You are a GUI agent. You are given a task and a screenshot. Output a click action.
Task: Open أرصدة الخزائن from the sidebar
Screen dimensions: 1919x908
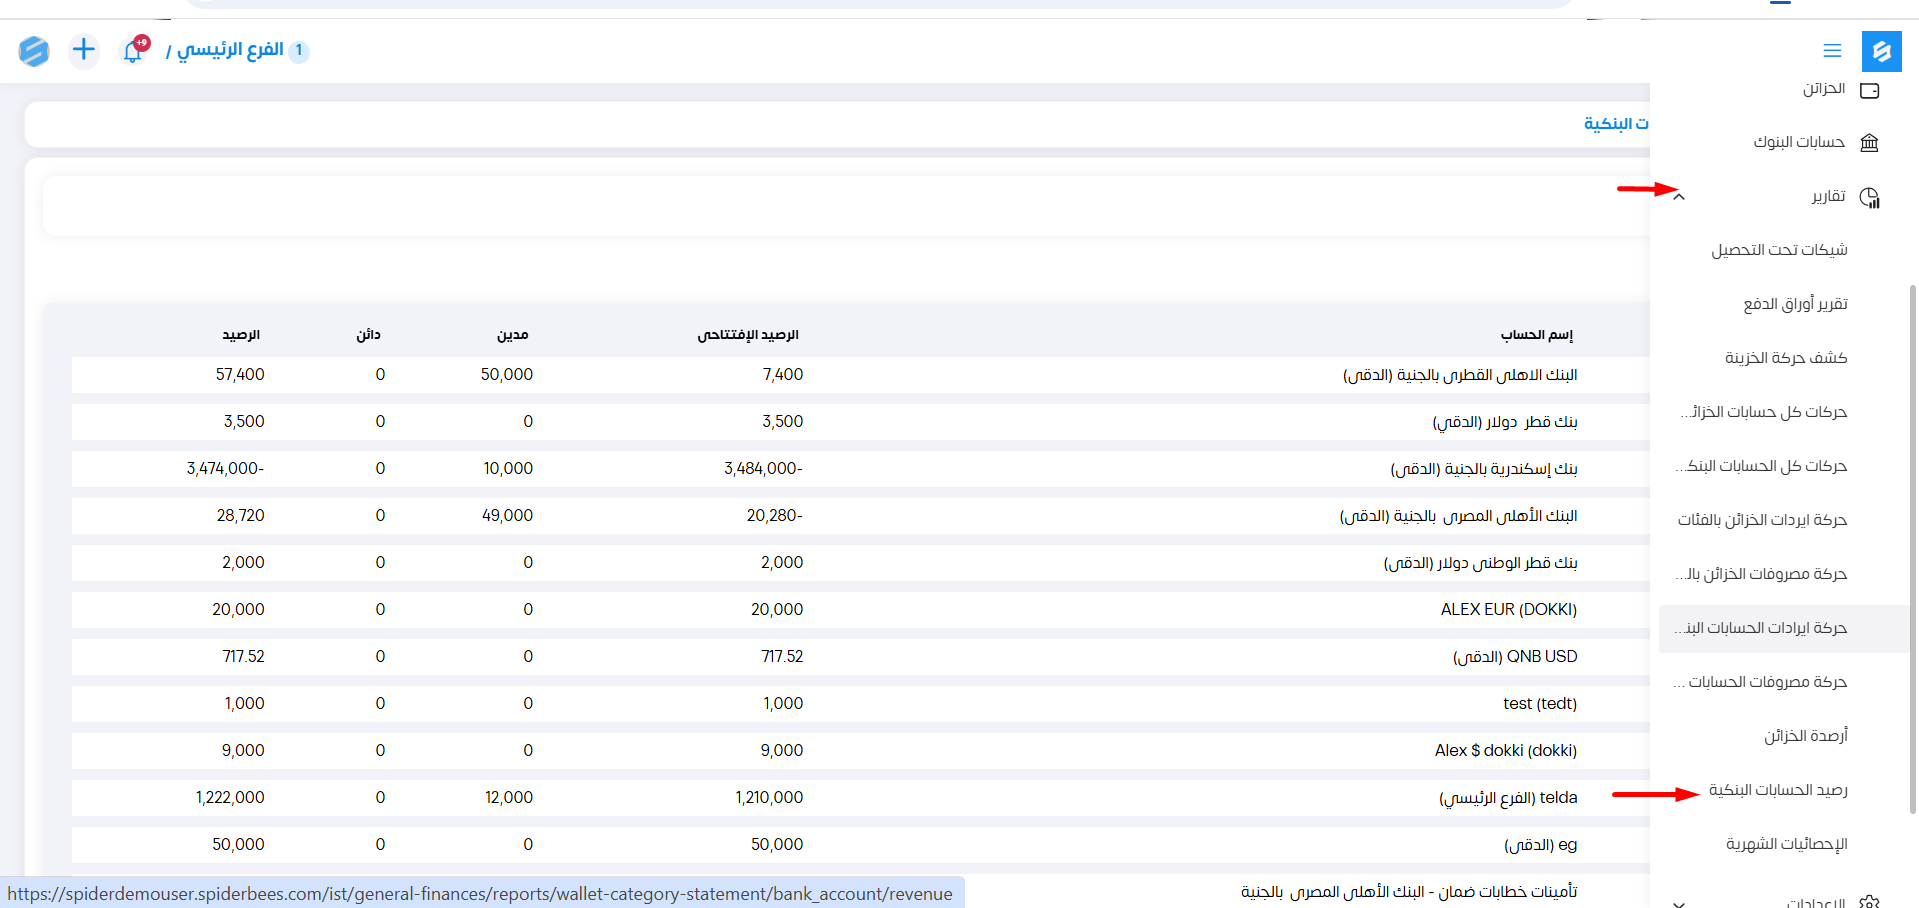tap(1805, 736)
